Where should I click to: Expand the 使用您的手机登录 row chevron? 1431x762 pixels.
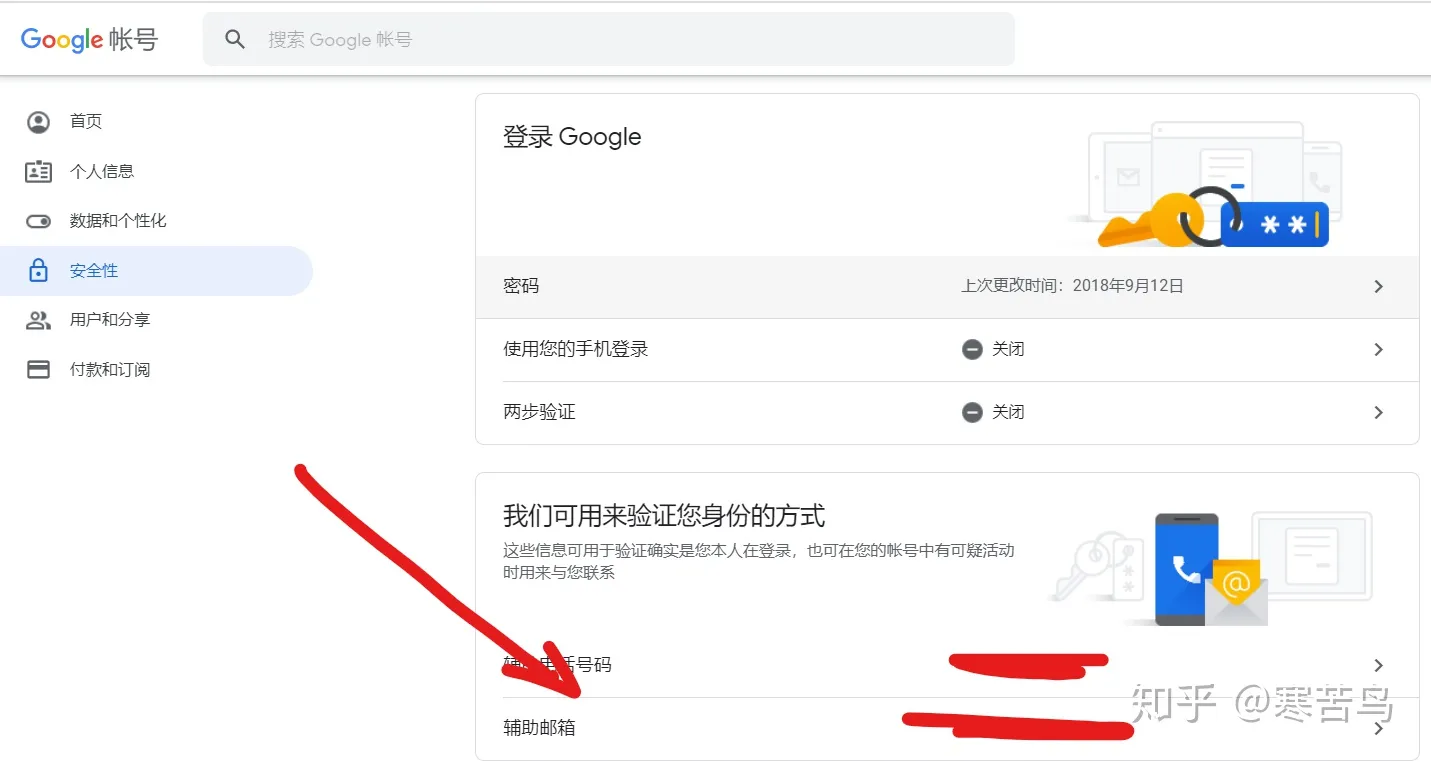[x=1378, y=350]
